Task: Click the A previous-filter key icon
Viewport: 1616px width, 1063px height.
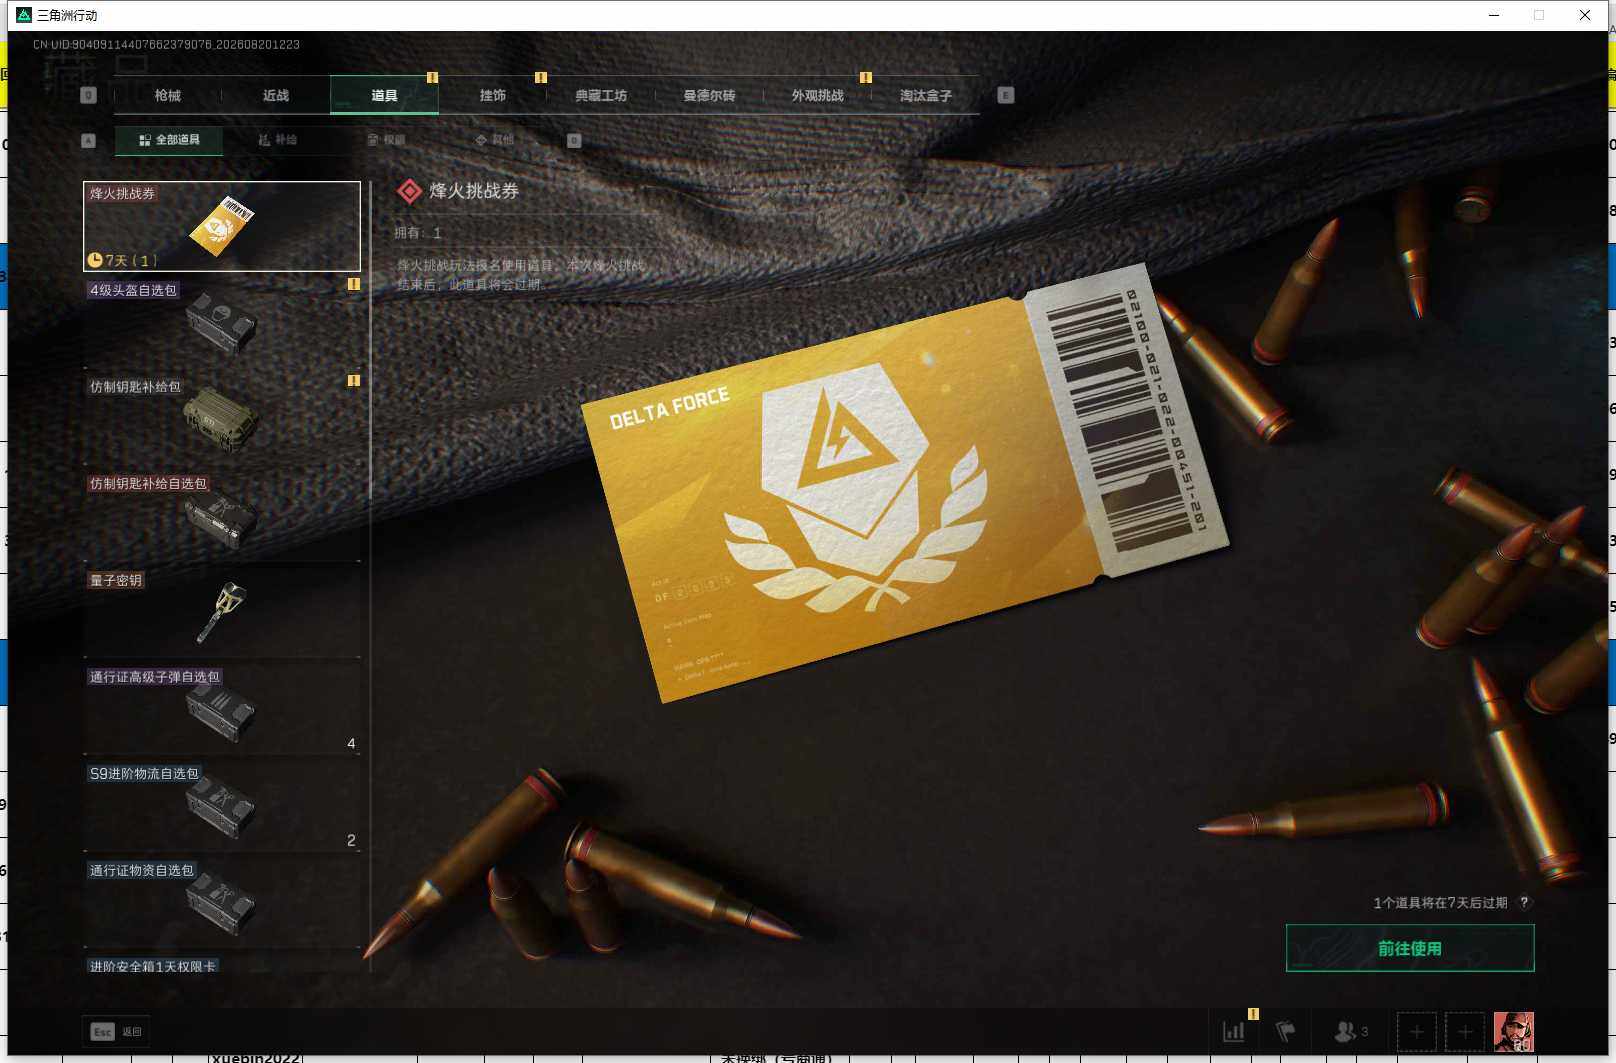Action: point(88,140)
